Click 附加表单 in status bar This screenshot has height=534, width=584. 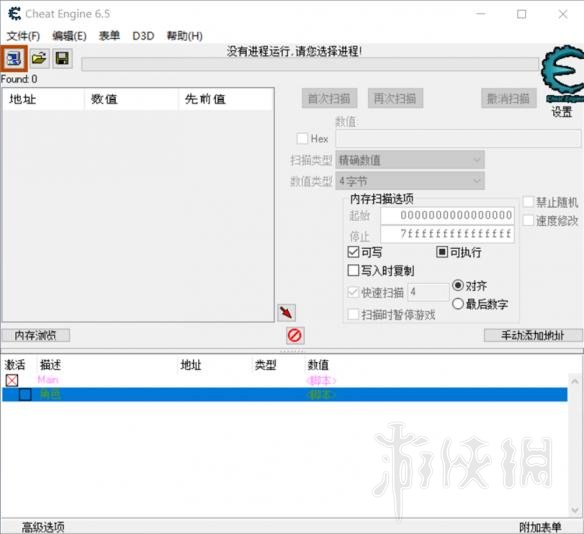tap(540, 527)
